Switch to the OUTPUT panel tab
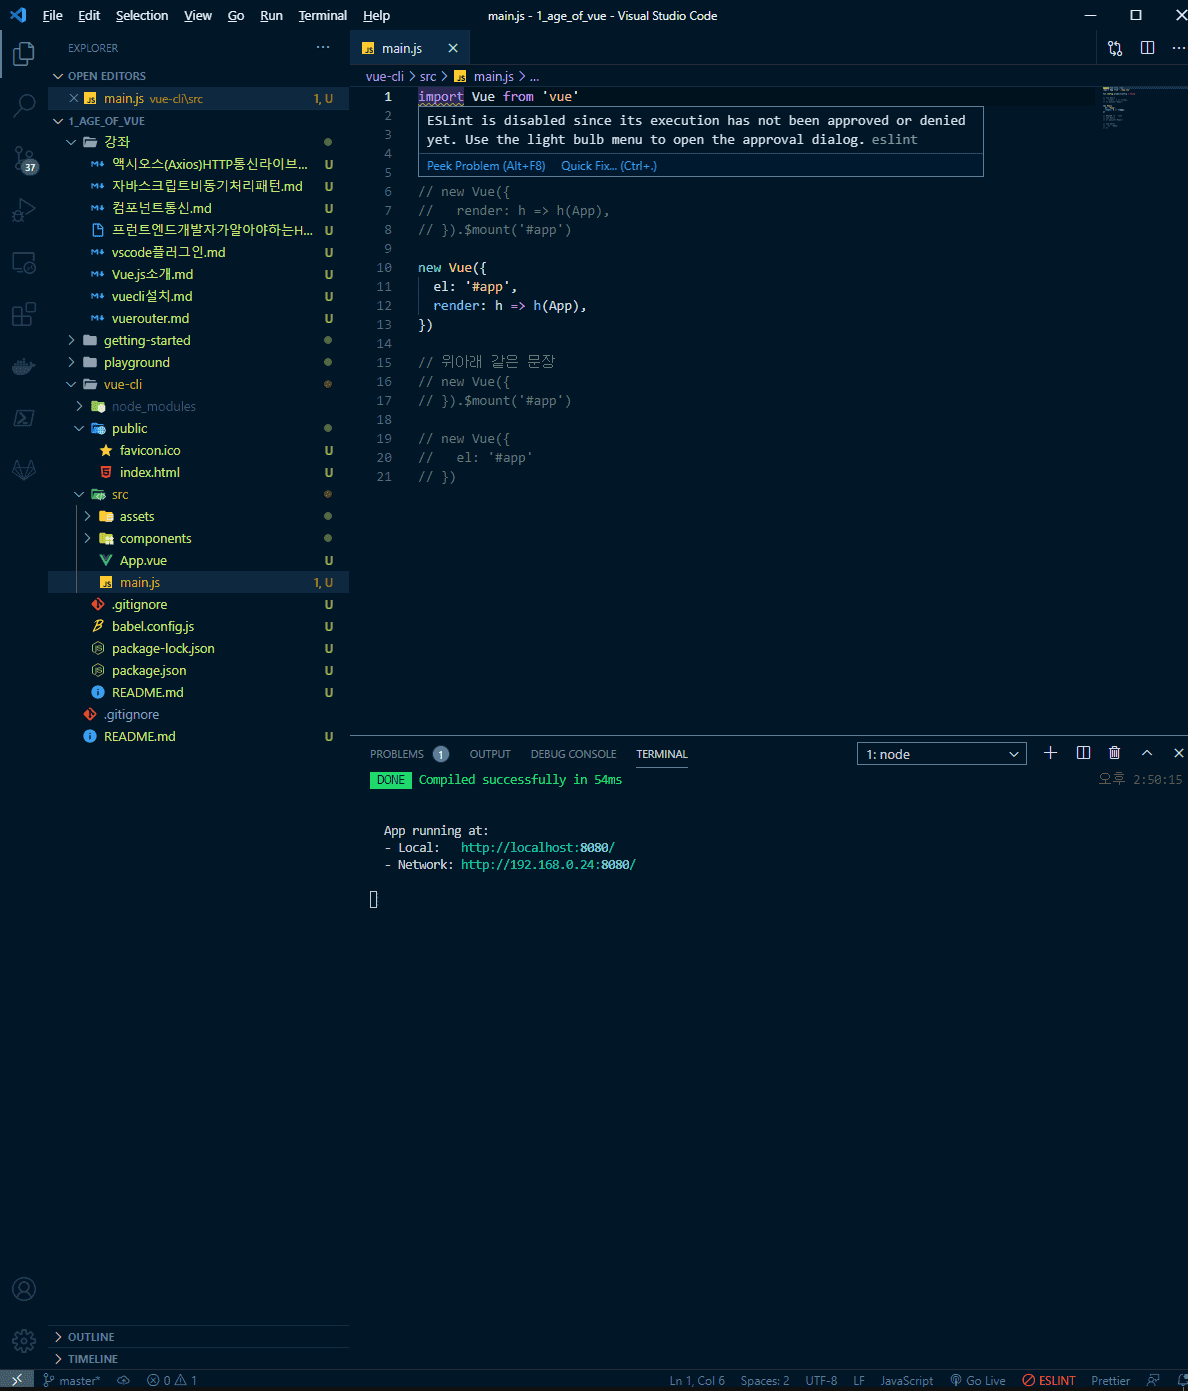Image resolution: width=1188 pixels, height=1391 pixels. point(490,754)
